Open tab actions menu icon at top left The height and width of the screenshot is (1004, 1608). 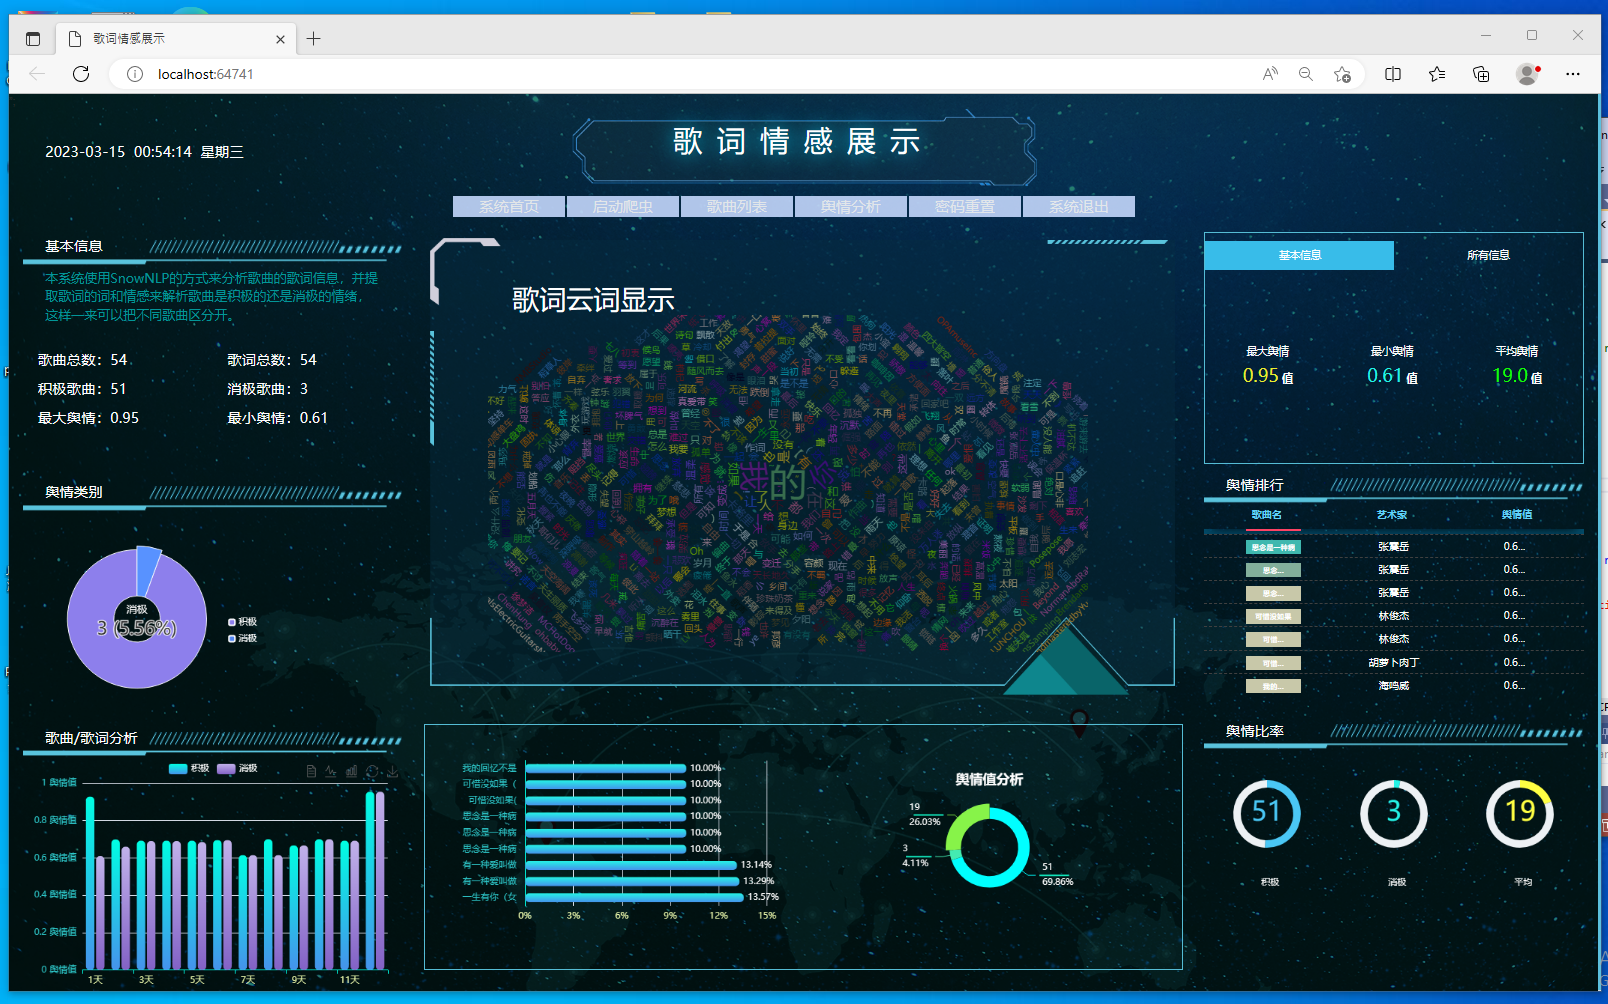click(x=33, y=39)
